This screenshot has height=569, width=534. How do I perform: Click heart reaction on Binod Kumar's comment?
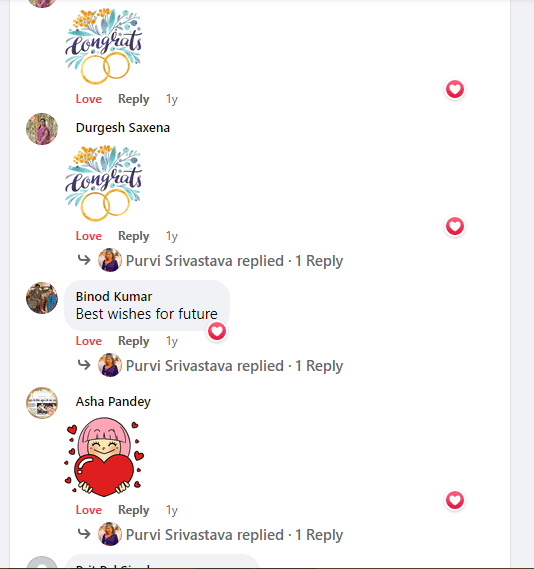pyautogui.click(x=217, y=331)
